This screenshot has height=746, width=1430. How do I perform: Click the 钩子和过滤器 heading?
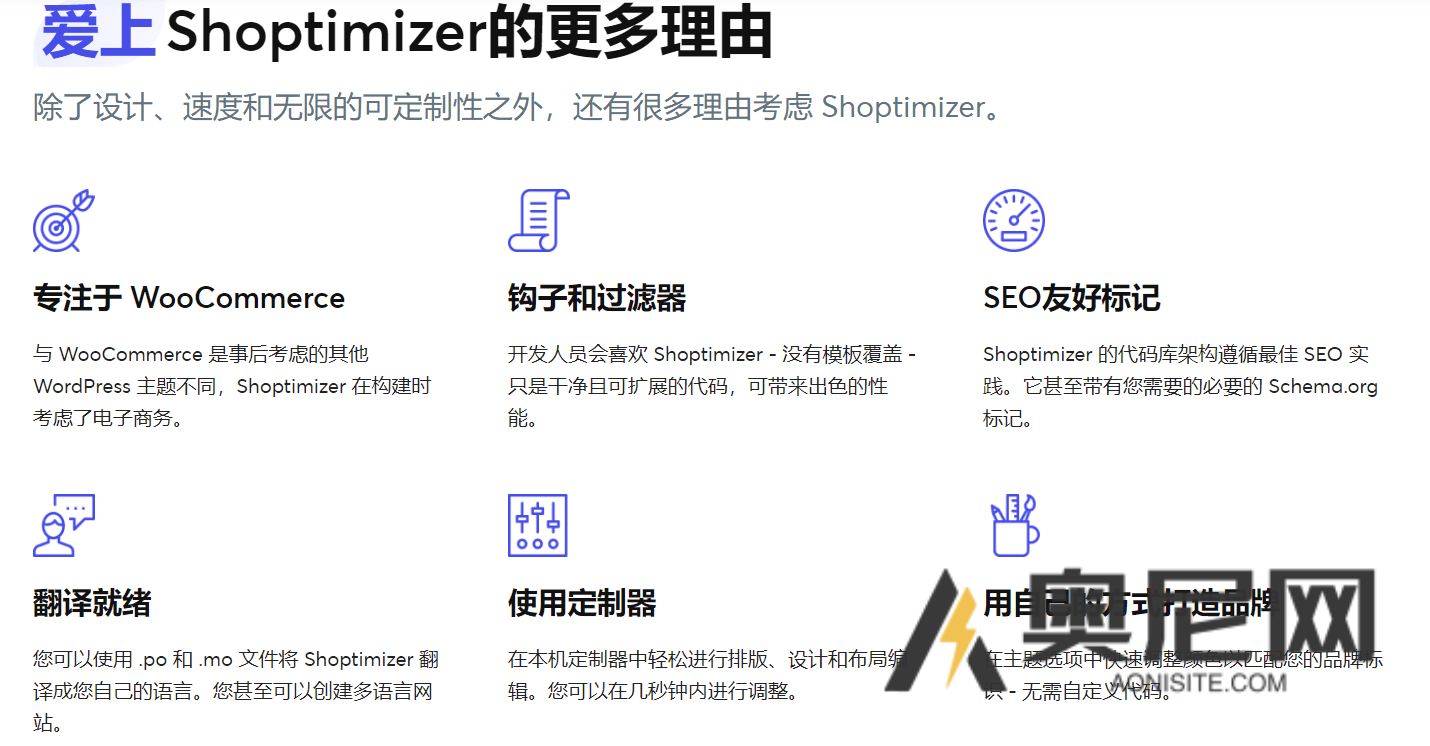[597, 298]
